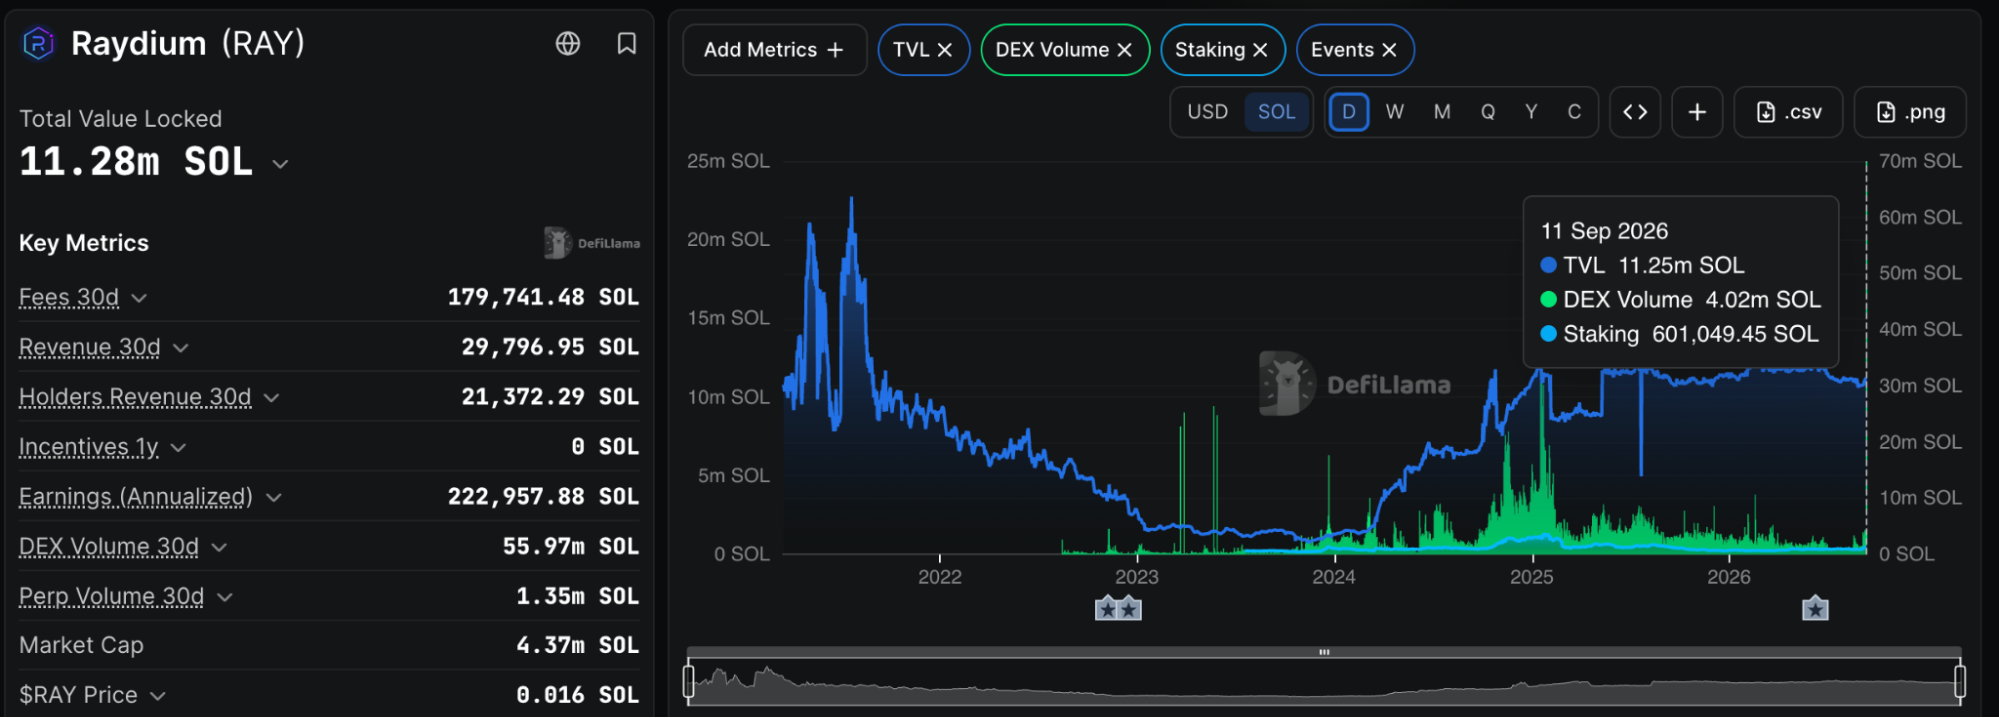Click the plus icon beside embed button
1999x718 pixels.
pyautogui.click(x=1697, y=112)
